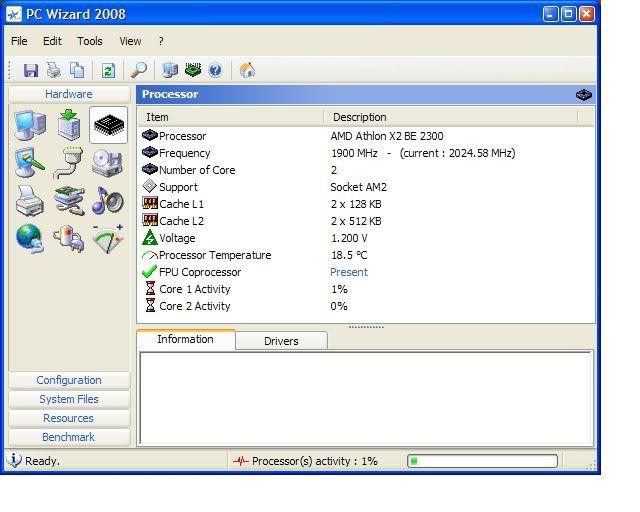The image size is (640, 512).
Task: Select the Core 2 Activity row
Action: pyautogui.click(x=366, y=306)
